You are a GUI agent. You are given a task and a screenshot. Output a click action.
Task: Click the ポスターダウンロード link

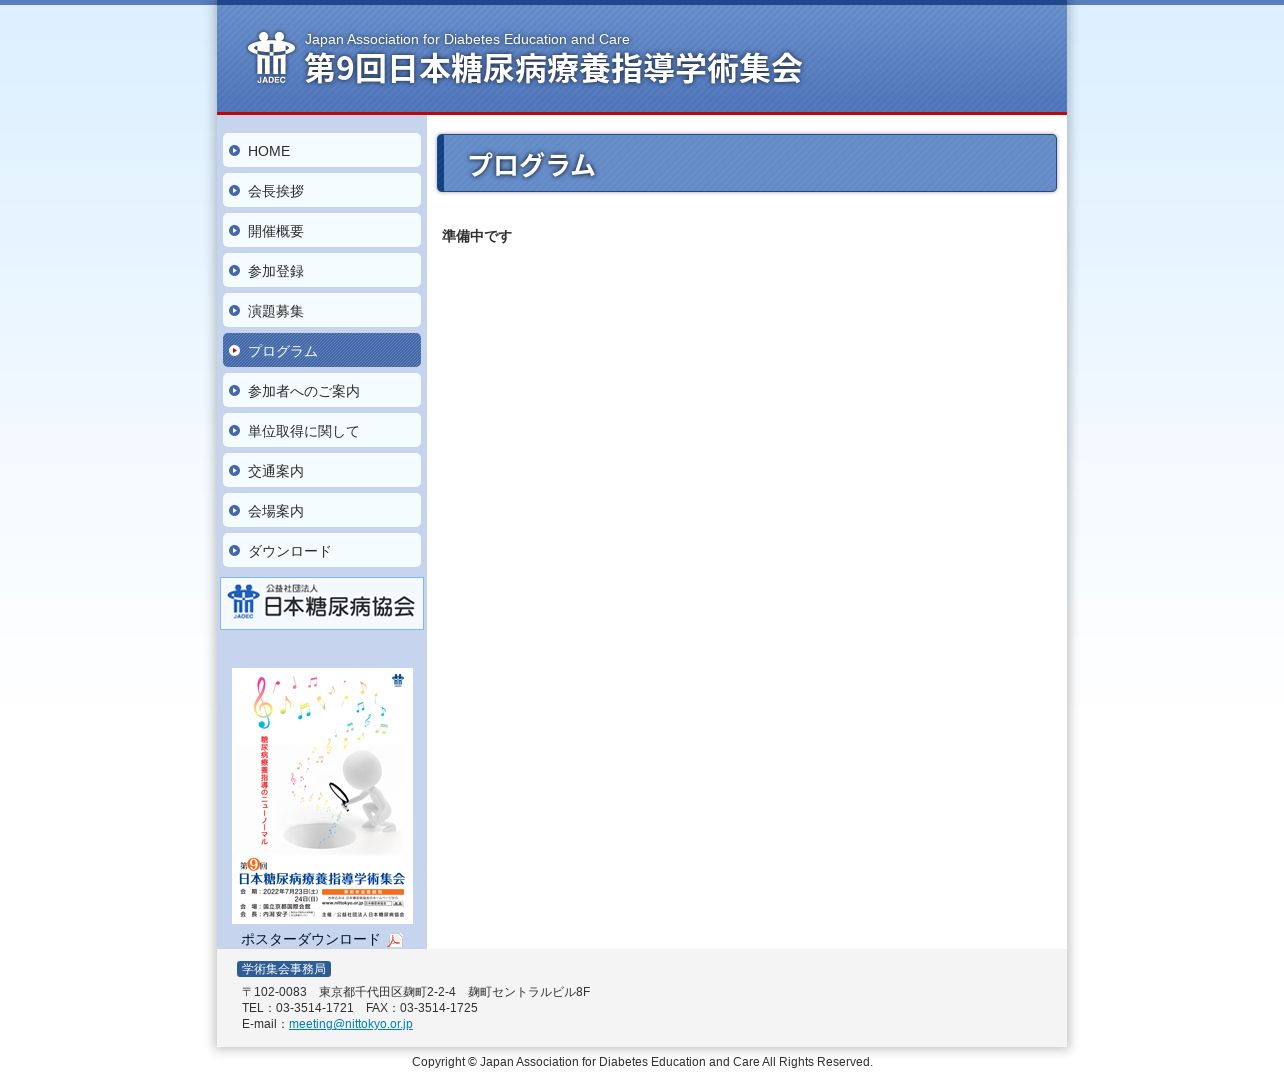[310, 939]
